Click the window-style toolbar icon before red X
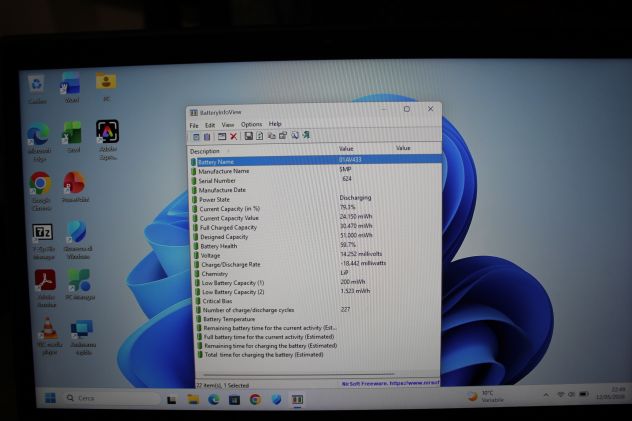 (222, 137)
